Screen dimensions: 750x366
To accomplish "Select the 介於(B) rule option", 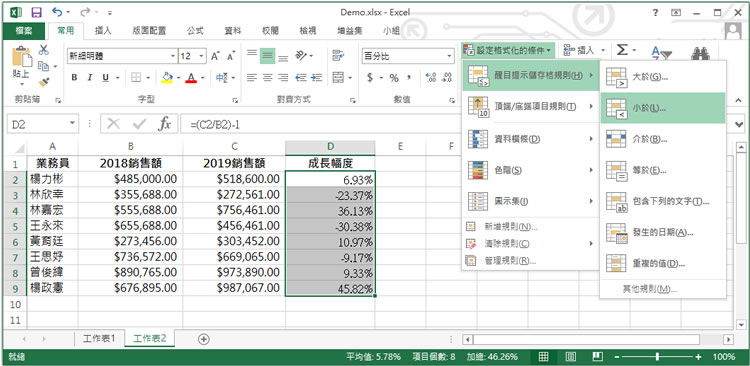I will coord(663,139).
